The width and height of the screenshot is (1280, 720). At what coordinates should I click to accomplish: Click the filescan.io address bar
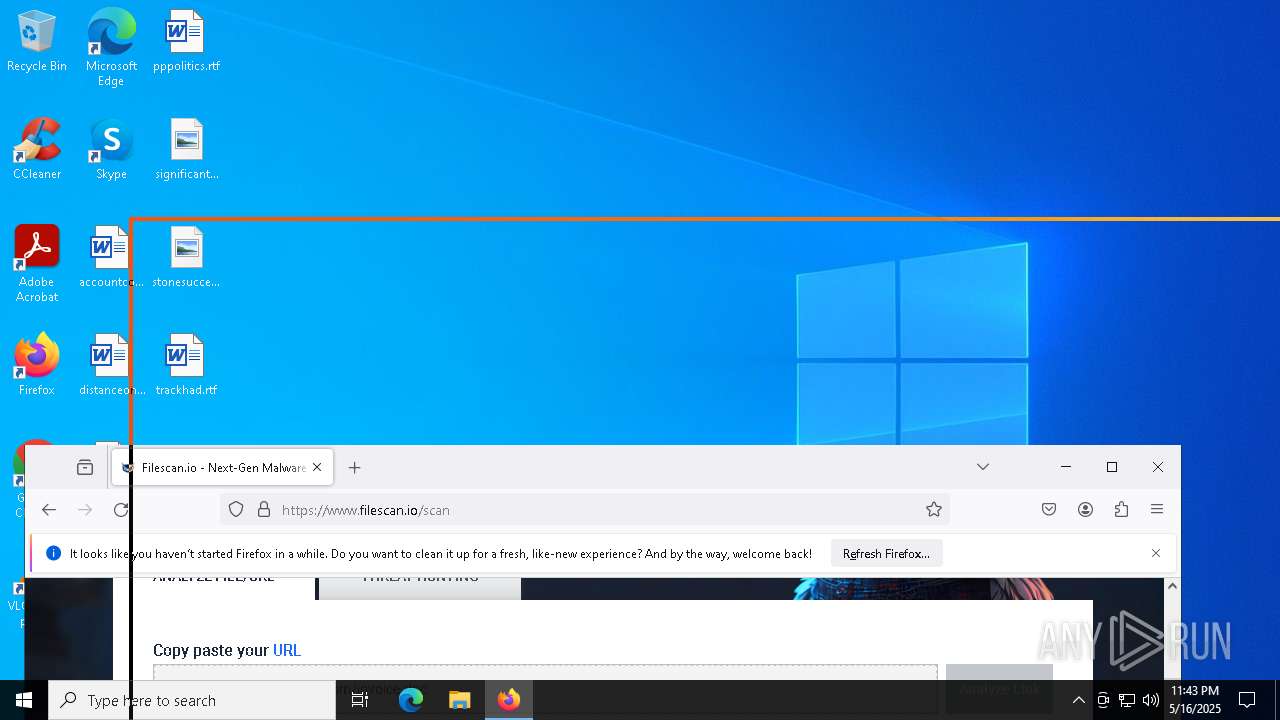585,510
